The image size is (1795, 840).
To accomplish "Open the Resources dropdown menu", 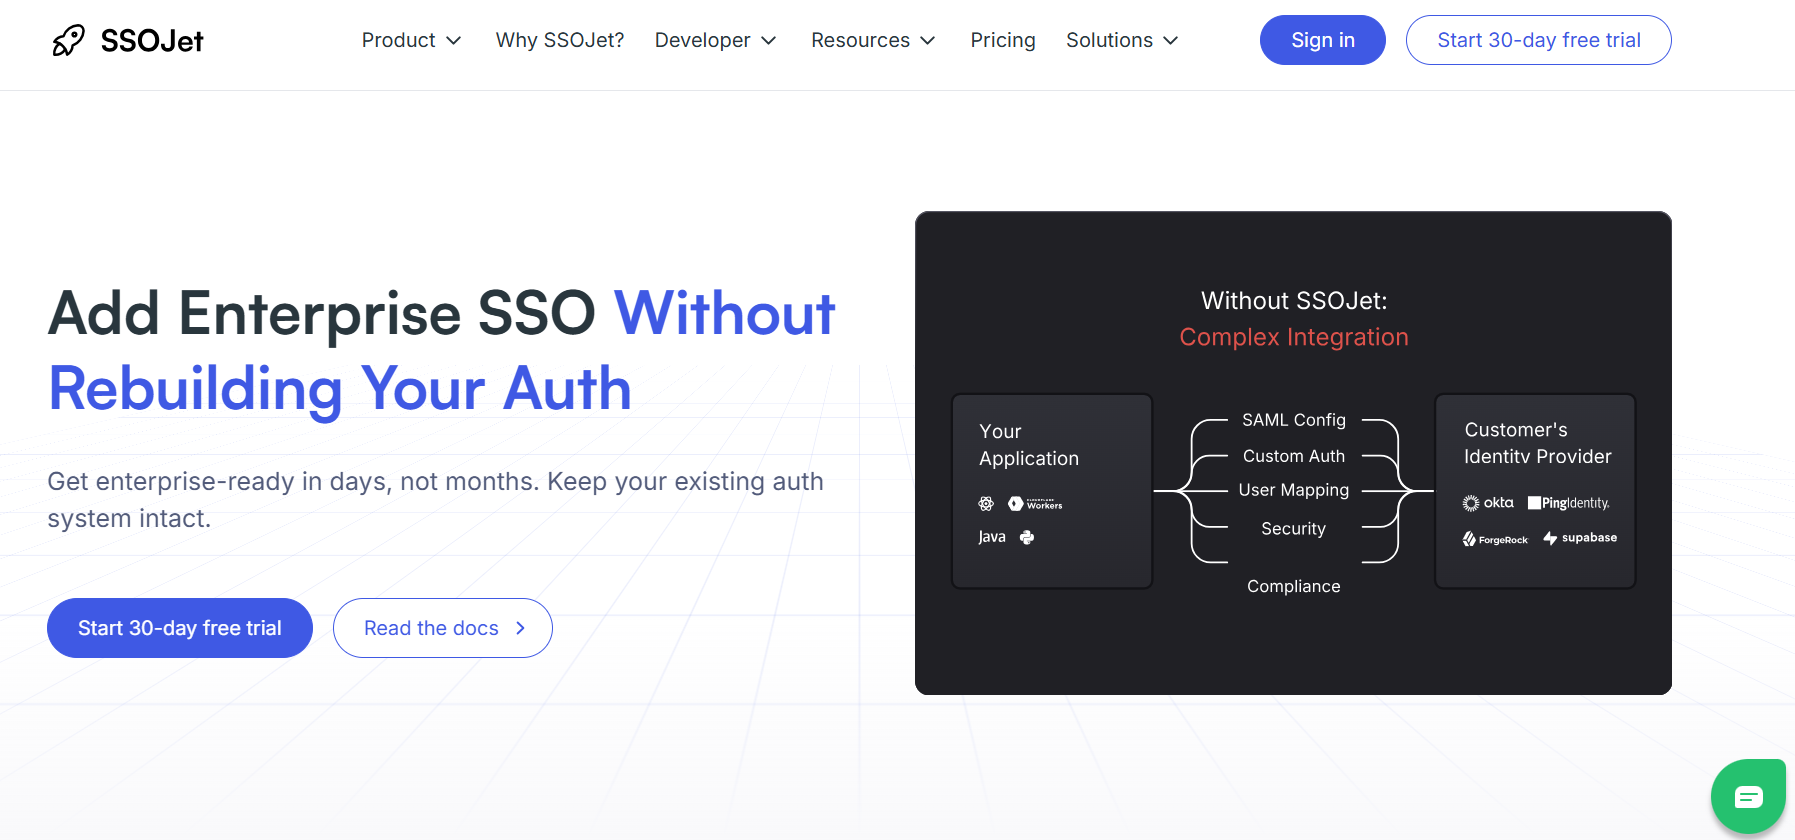I will (x=873, y=40).
